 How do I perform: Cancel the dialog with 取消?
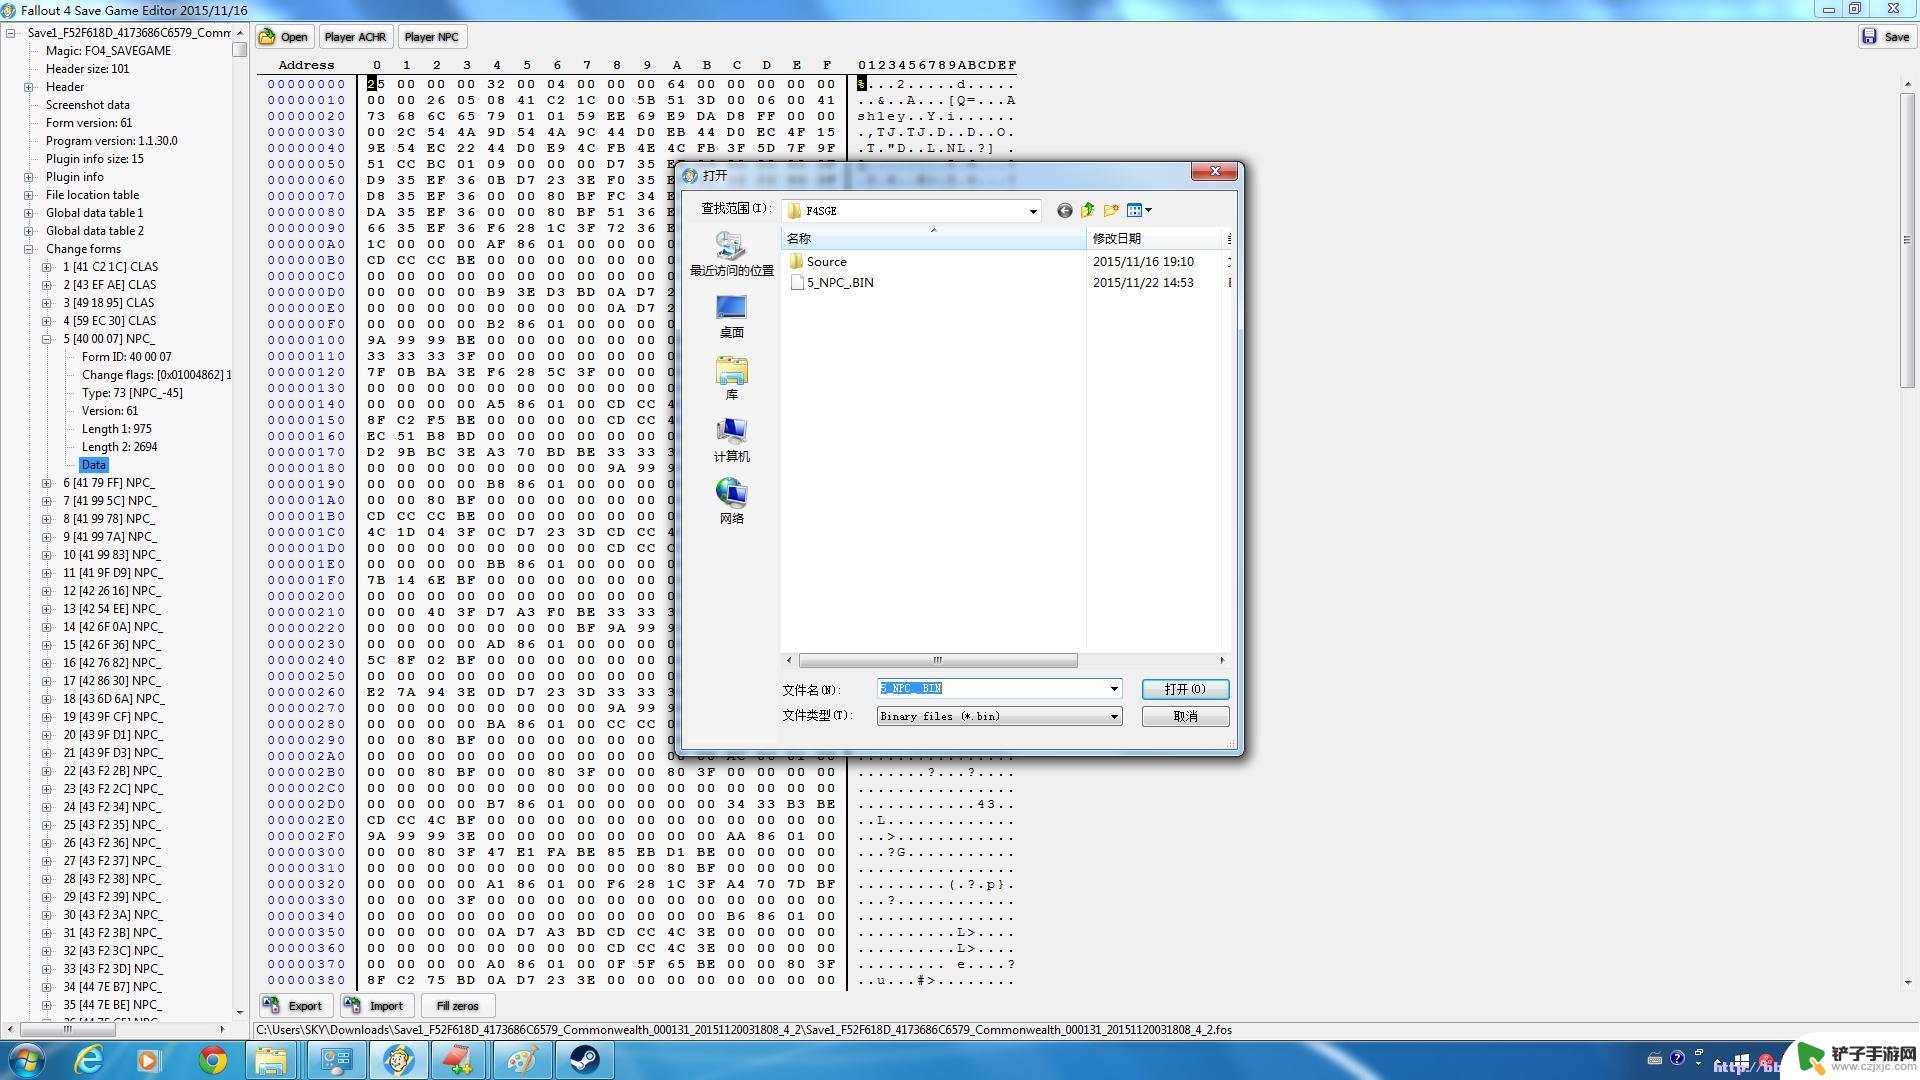(1185, 716)
